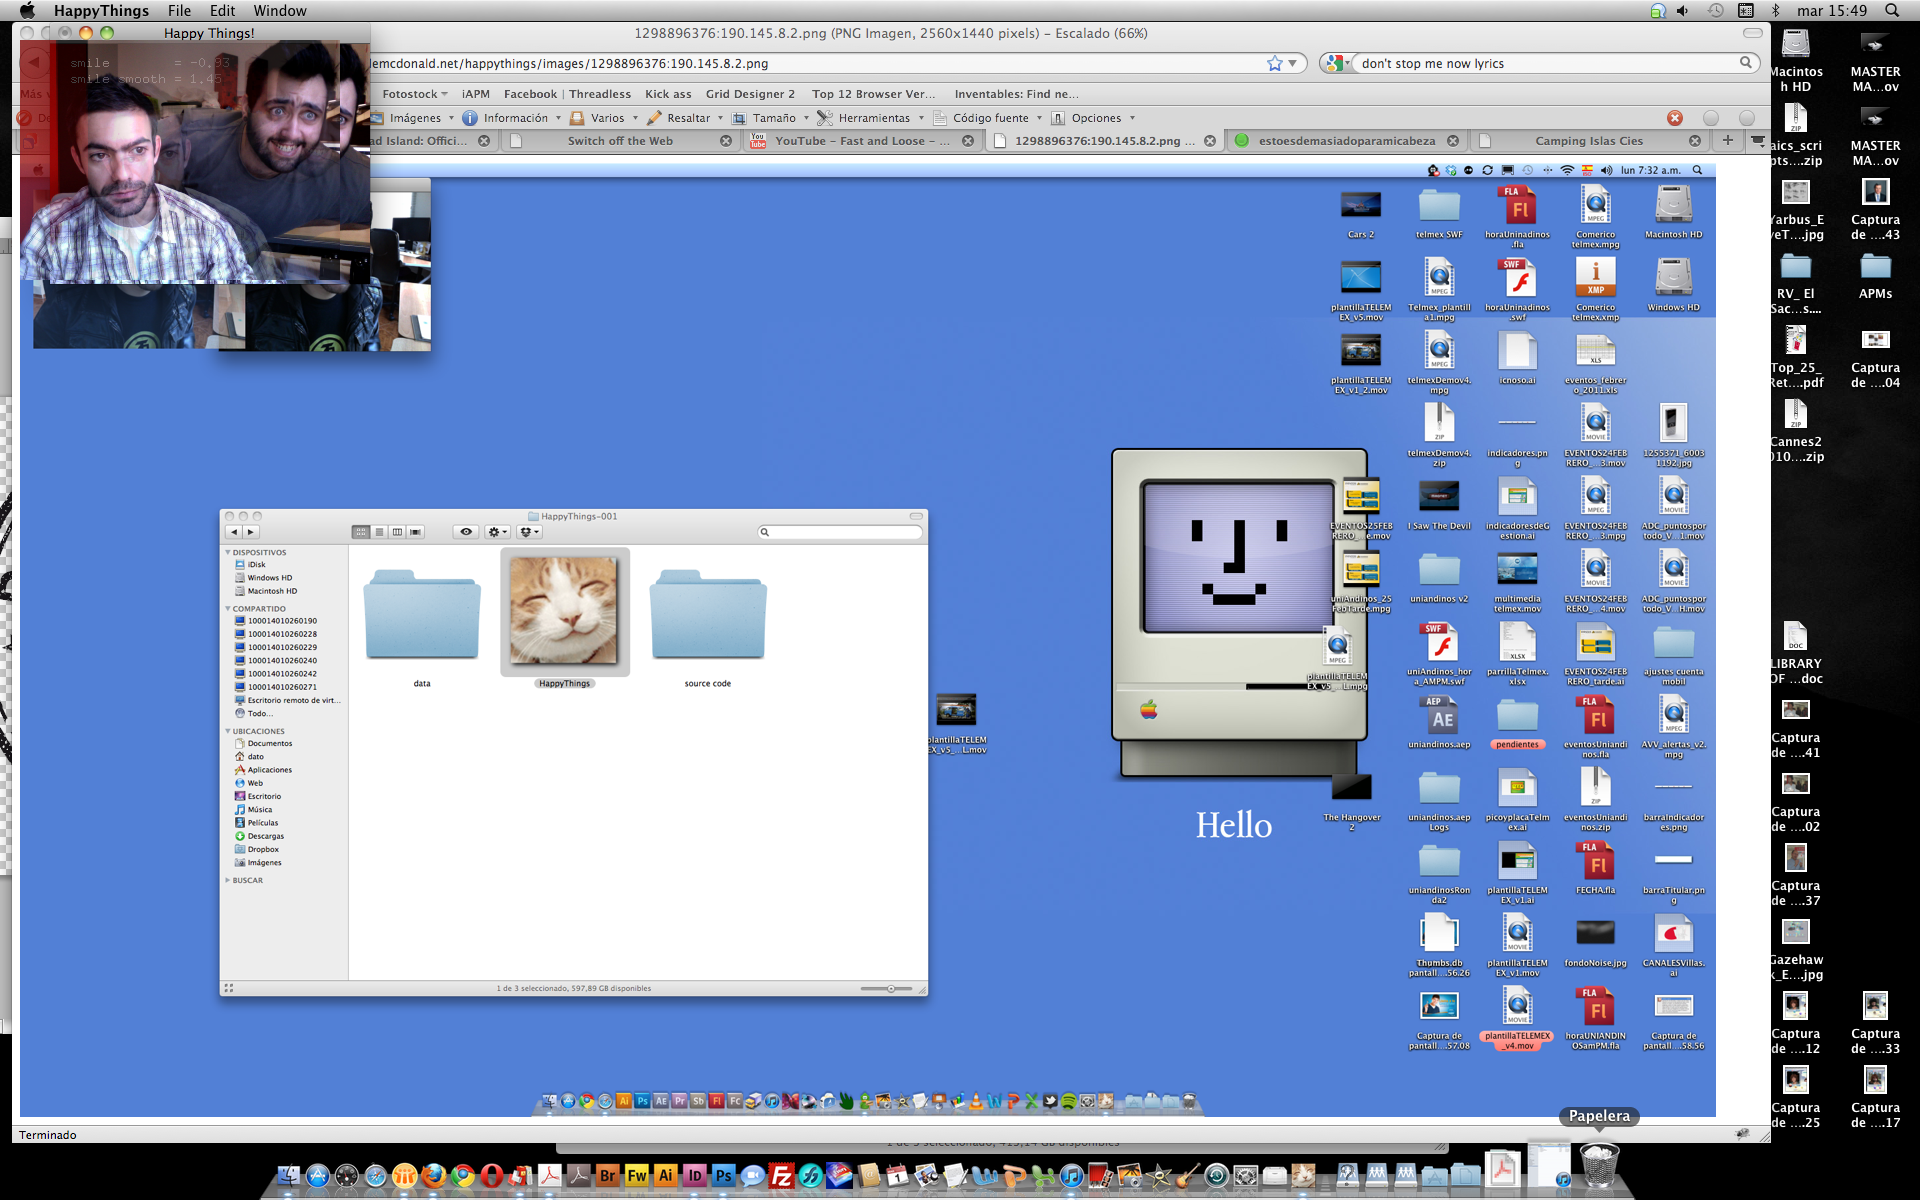This screenshot has height=1200, width=1920.
Task: Open Firefox from the dock
Action: tap(433, 1176)
